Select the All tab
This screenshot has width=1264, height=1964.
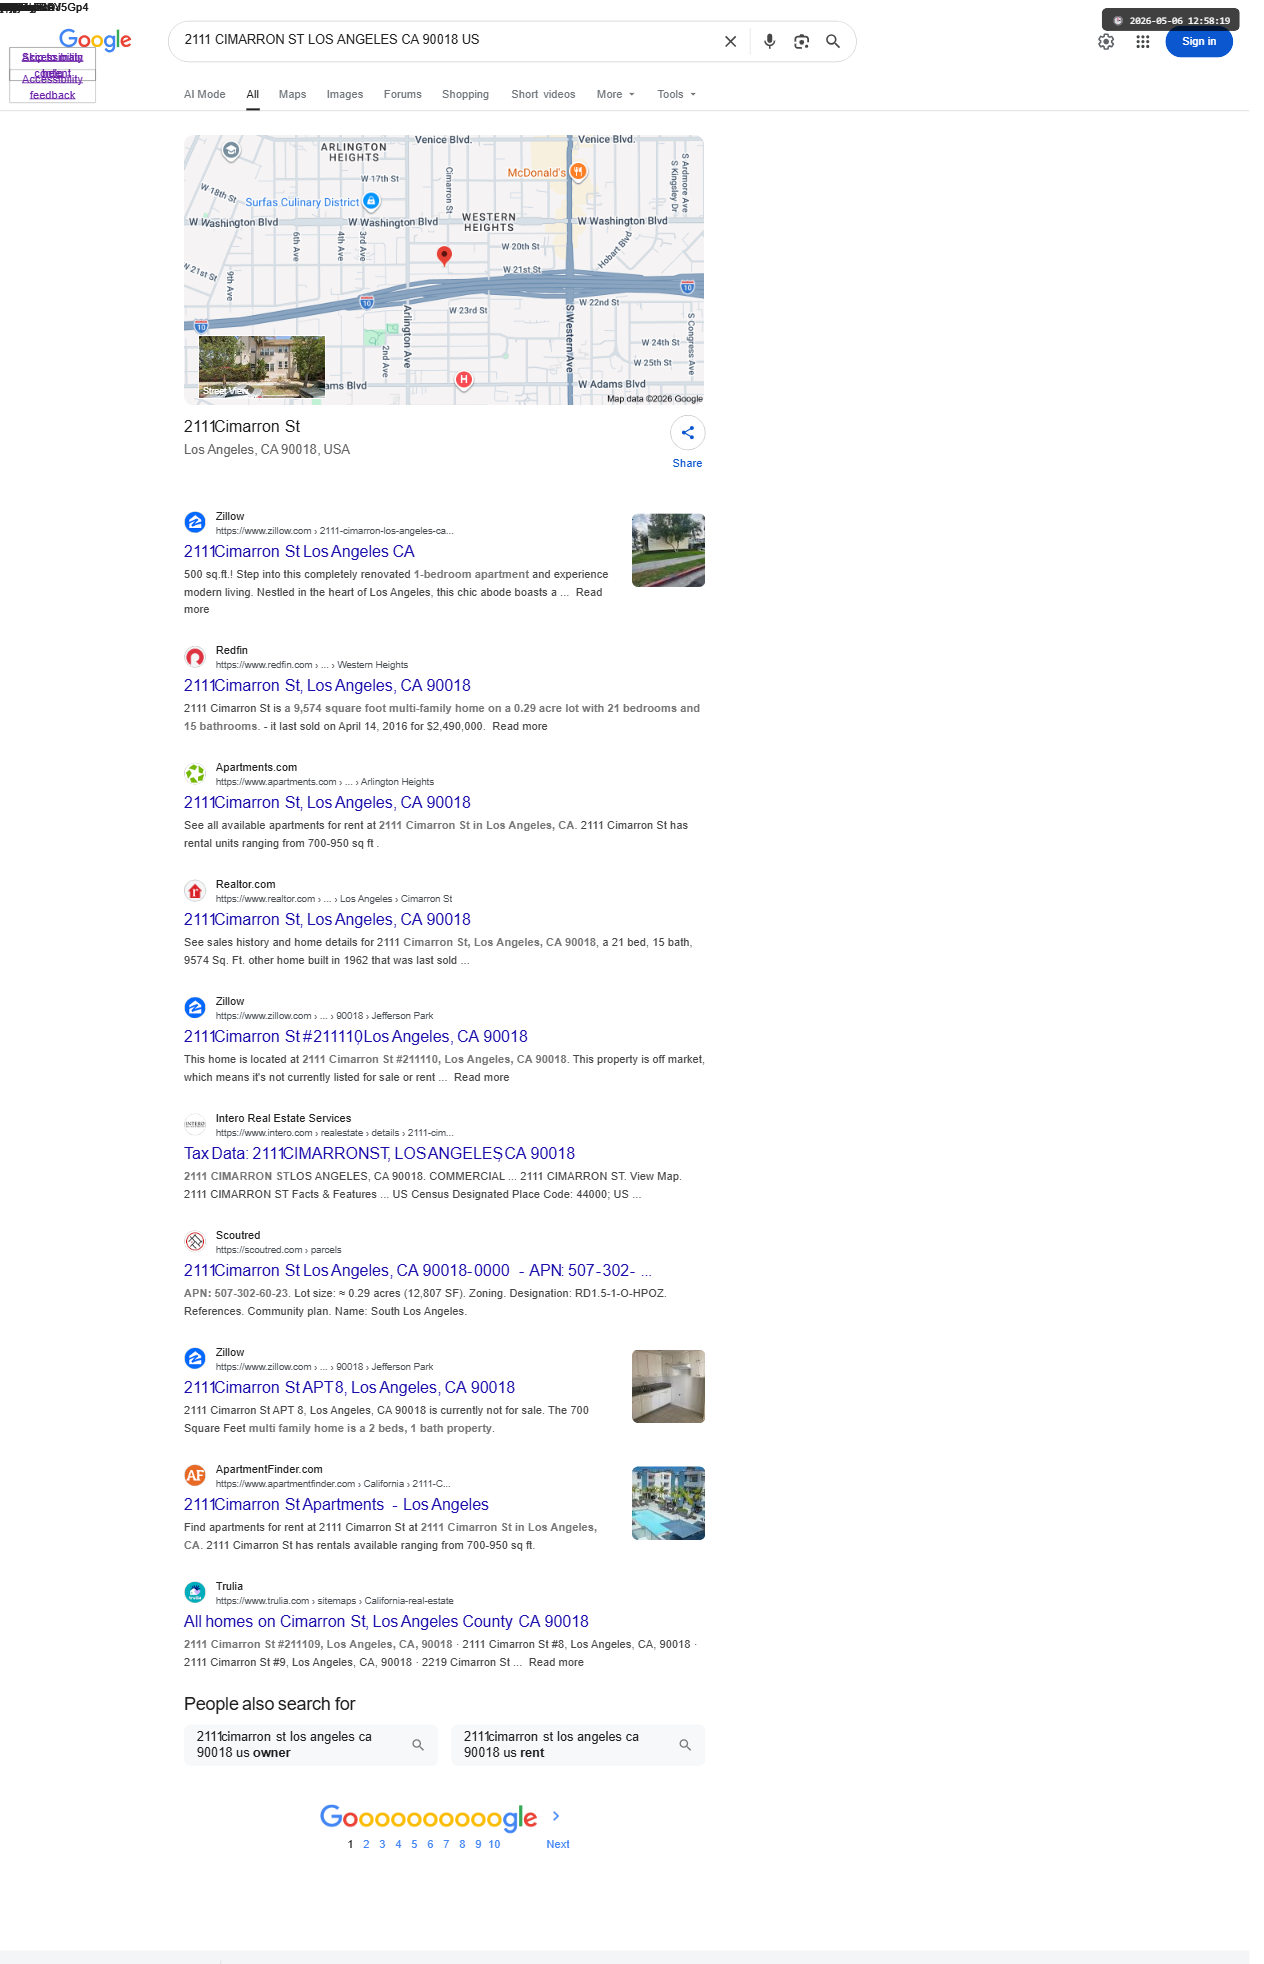click(253, 94)
